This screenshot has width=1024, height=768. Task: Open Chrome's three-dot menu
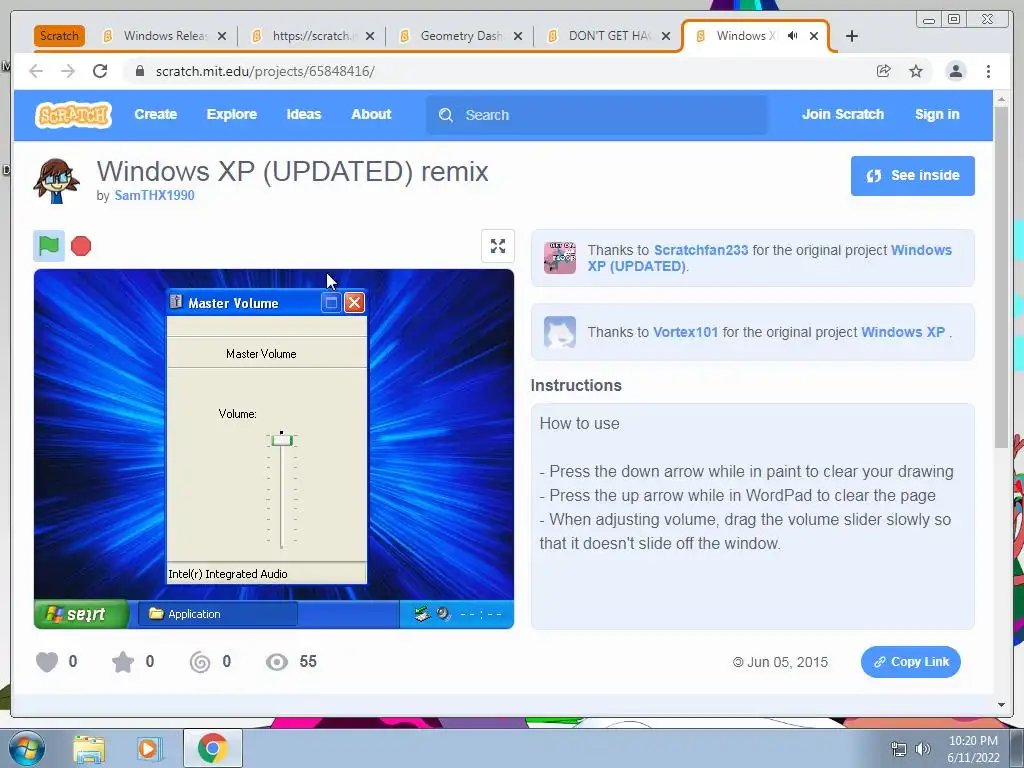pyautogui.click(x=988, y=71)
